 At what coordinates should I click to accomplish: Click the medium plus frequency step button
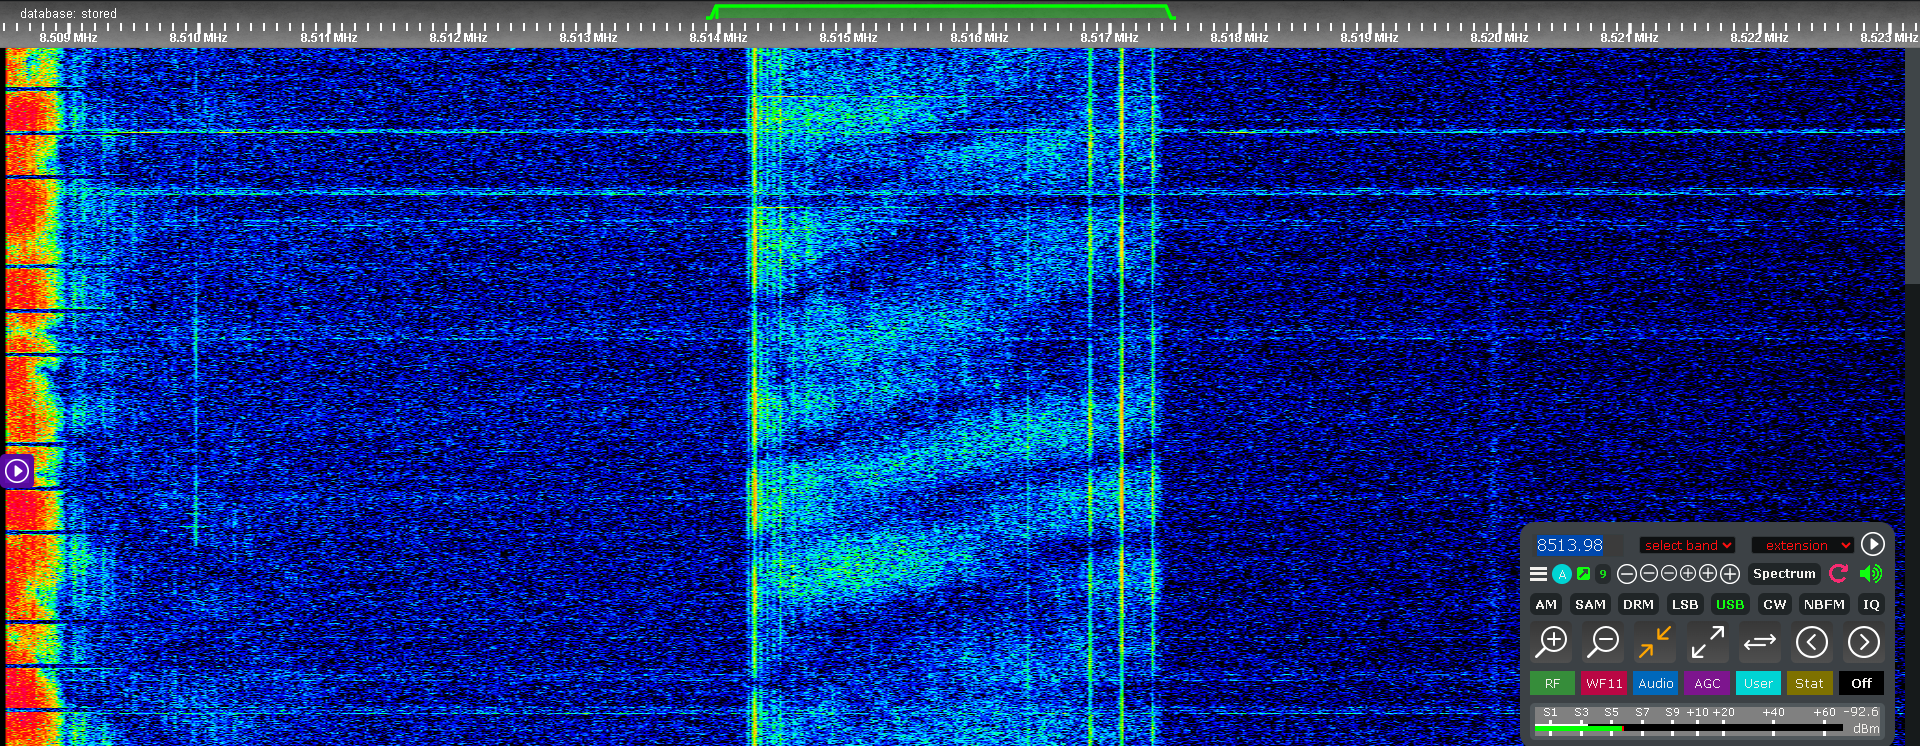[1708, 574]
